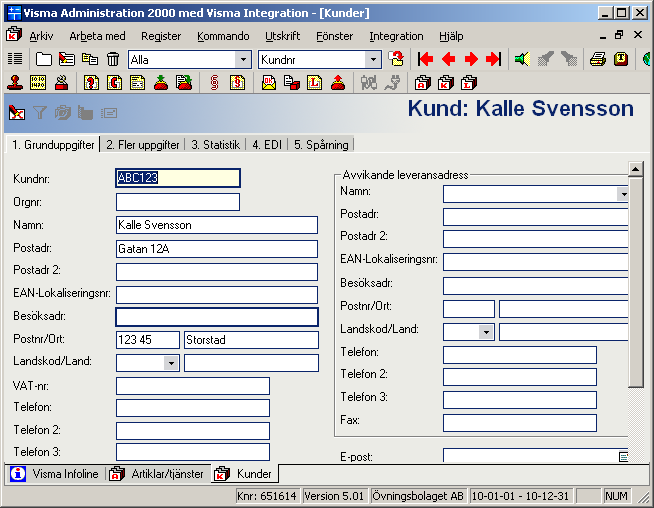Go to the previous record arrow
The height and width of the screenshot is (508, 654).
(x=449, y=59)
